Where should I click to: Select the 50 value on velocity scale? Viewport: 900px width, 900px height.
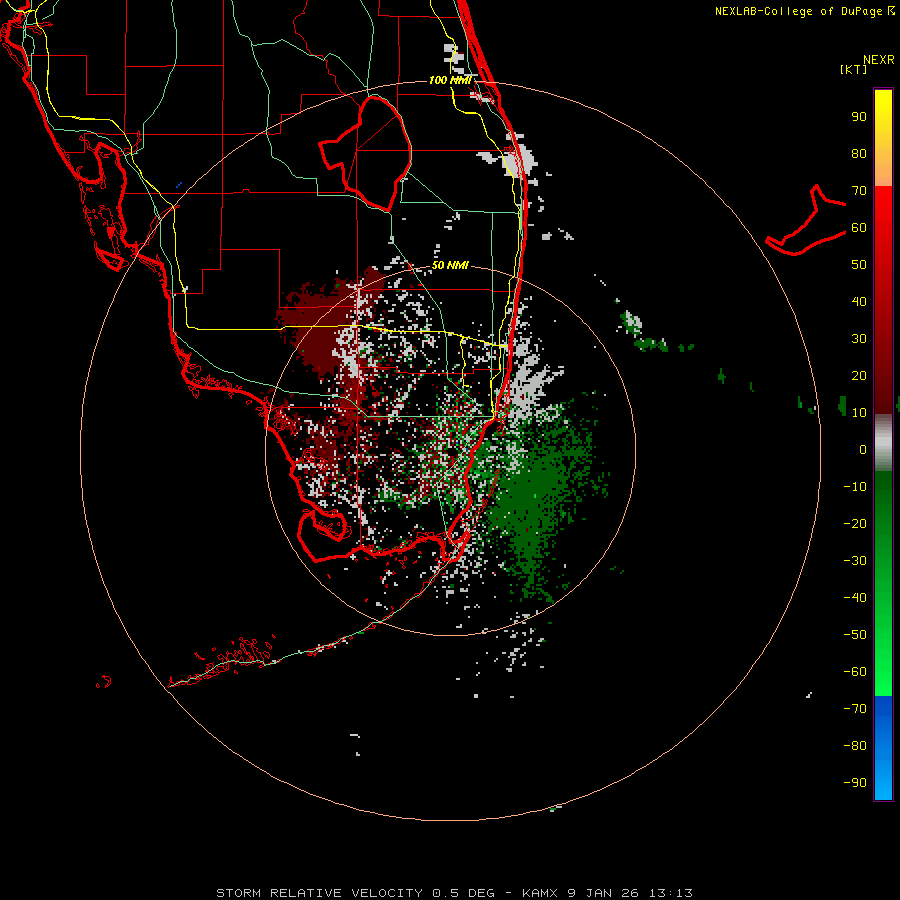click(x=859, y=265)
